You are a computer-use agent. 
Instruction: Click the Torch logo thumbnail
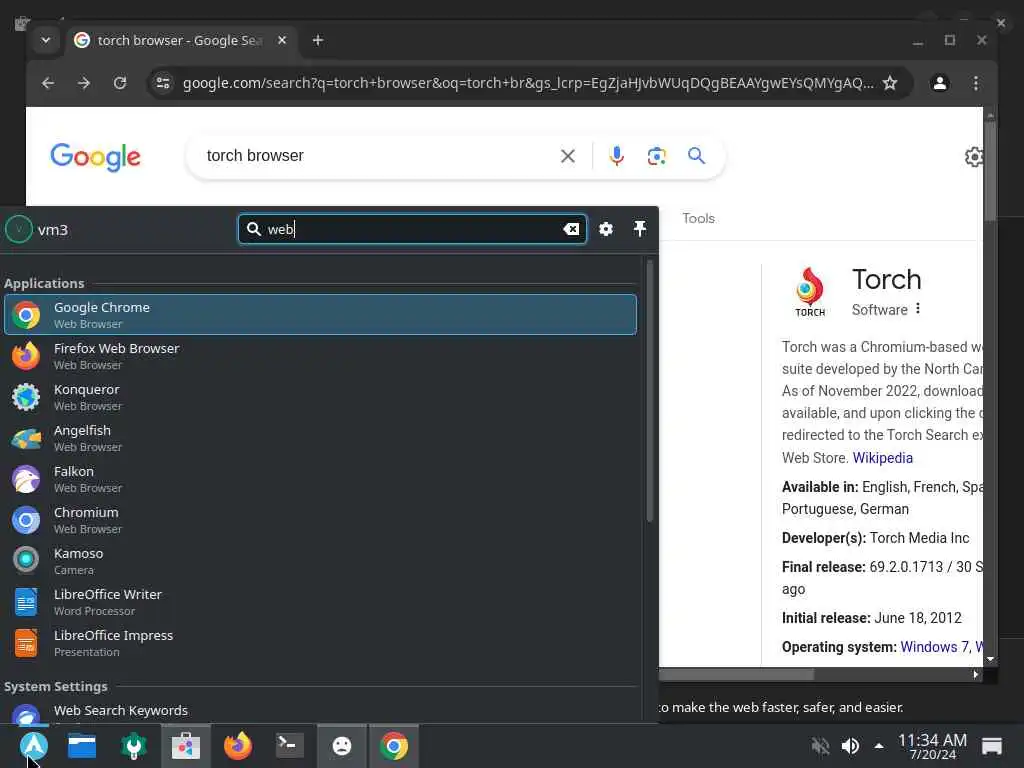810,291
